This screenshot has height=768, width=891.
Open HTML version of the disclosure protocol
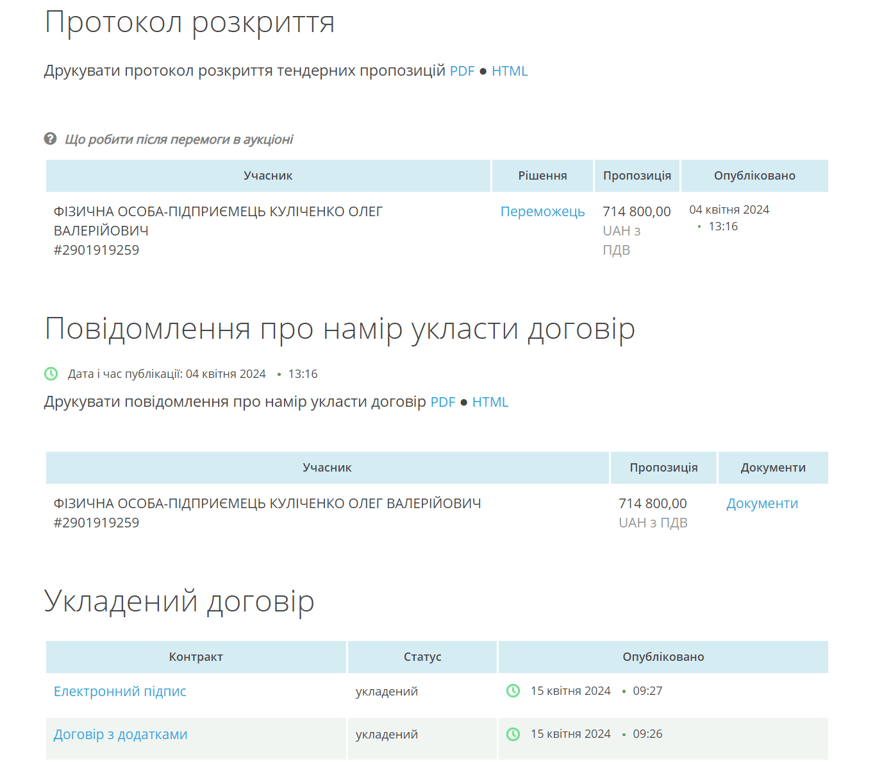(510, 71)
